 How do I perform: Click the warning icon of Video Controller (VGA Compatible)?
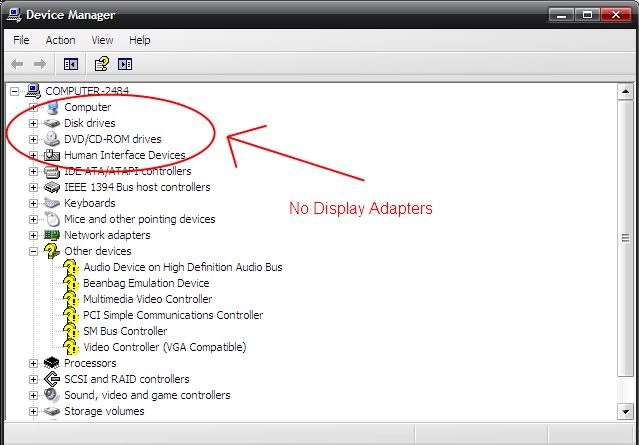71,347
